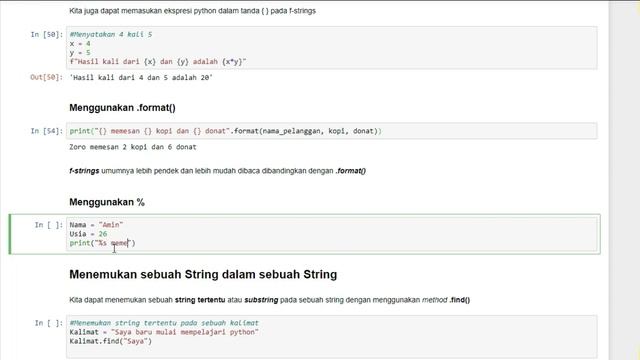The height and width of the screenshot is (360, 640).
Task: Click the line 'y = 5' in cell 50
Action: pos(80,53)
